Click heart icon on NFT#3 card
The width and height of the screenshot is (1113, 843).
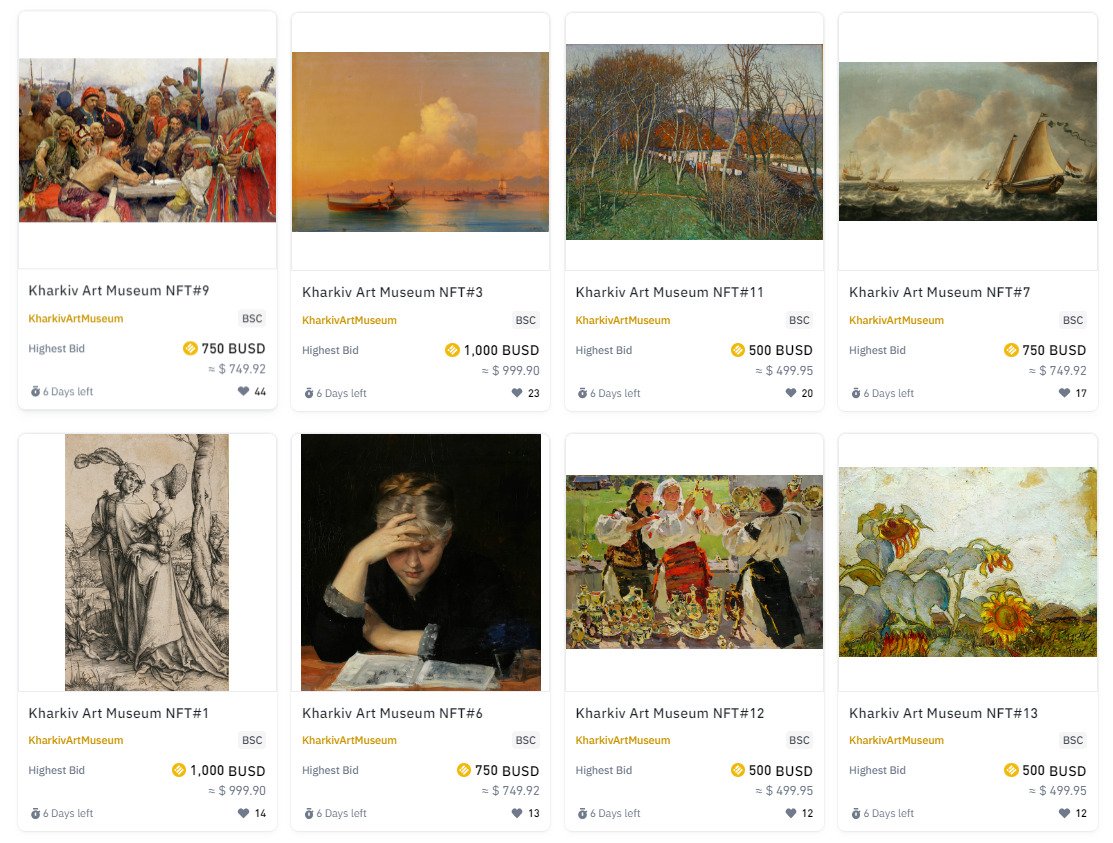(x=517, y=393)
